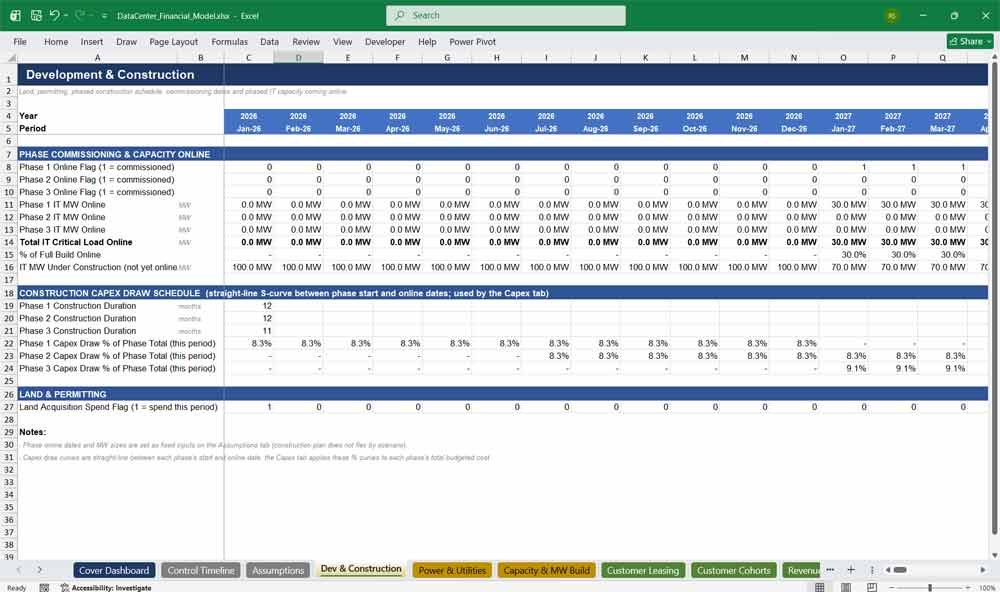The image size is (1000, 592).
Task: Open the Undo history dropdown arrow
Action: click(x=66, y=15)
